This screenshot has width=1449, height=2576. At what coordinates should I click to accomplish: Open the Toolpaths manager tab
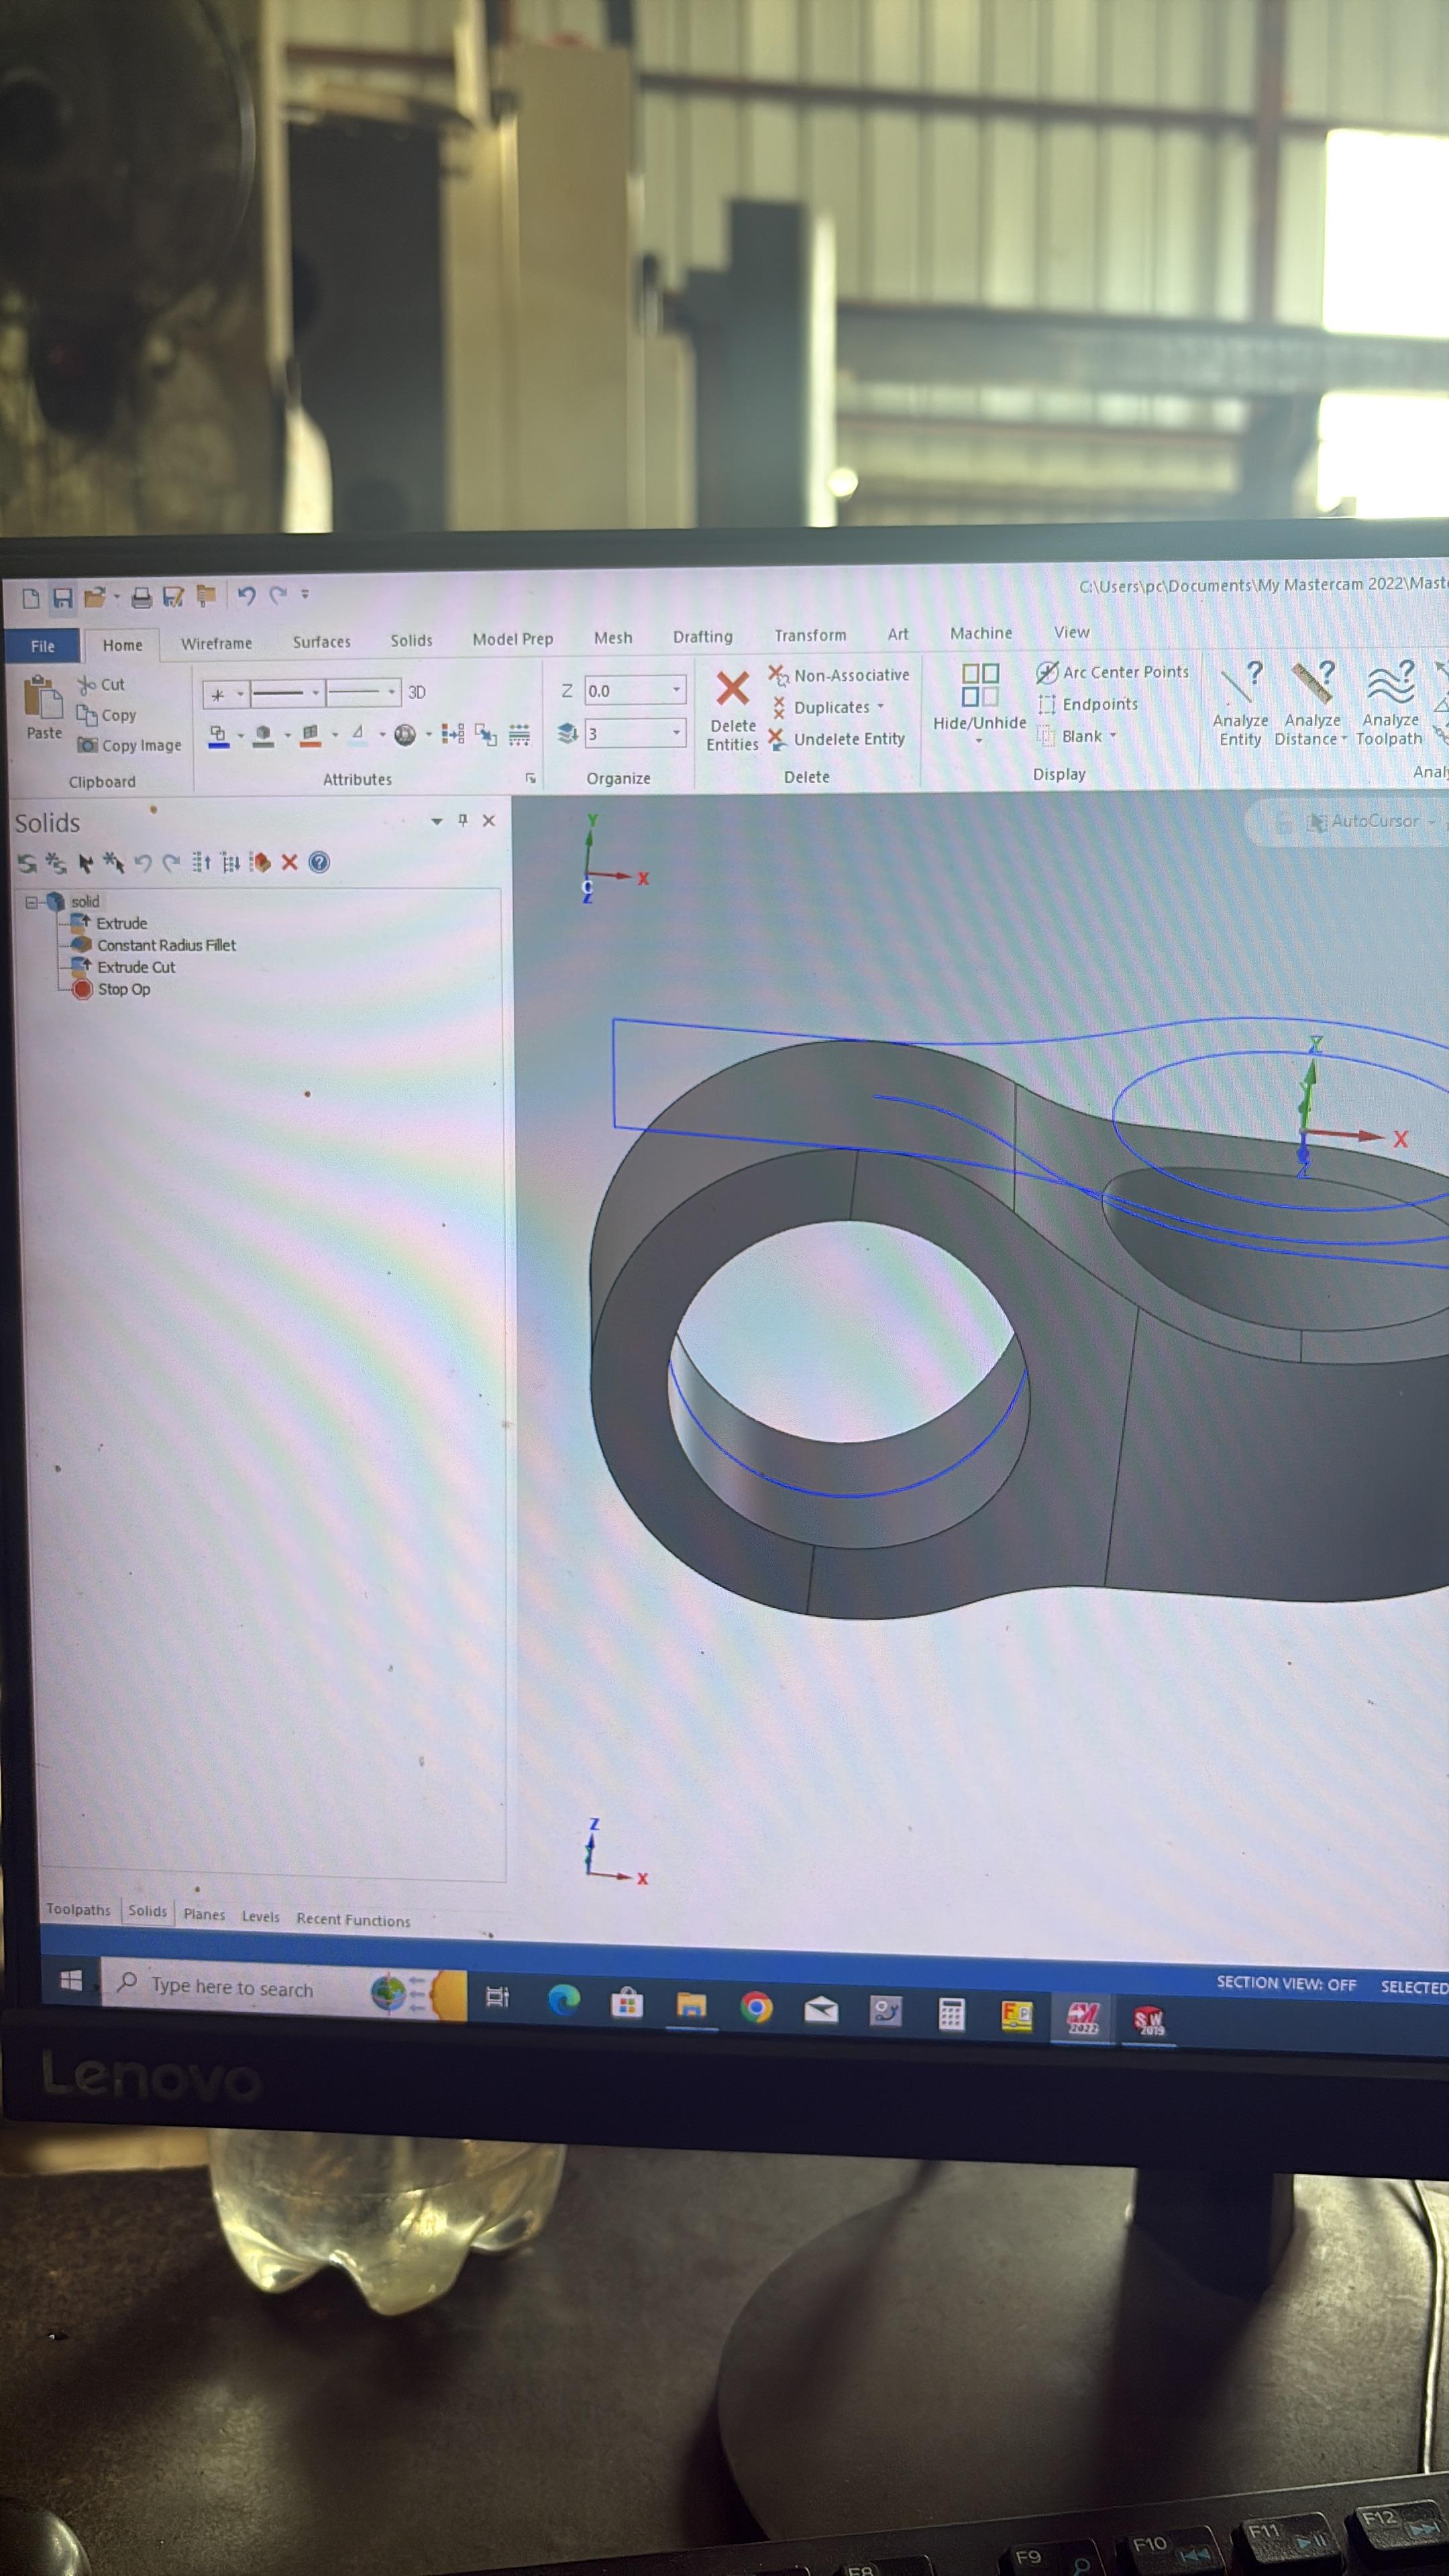click(78, 1909)
